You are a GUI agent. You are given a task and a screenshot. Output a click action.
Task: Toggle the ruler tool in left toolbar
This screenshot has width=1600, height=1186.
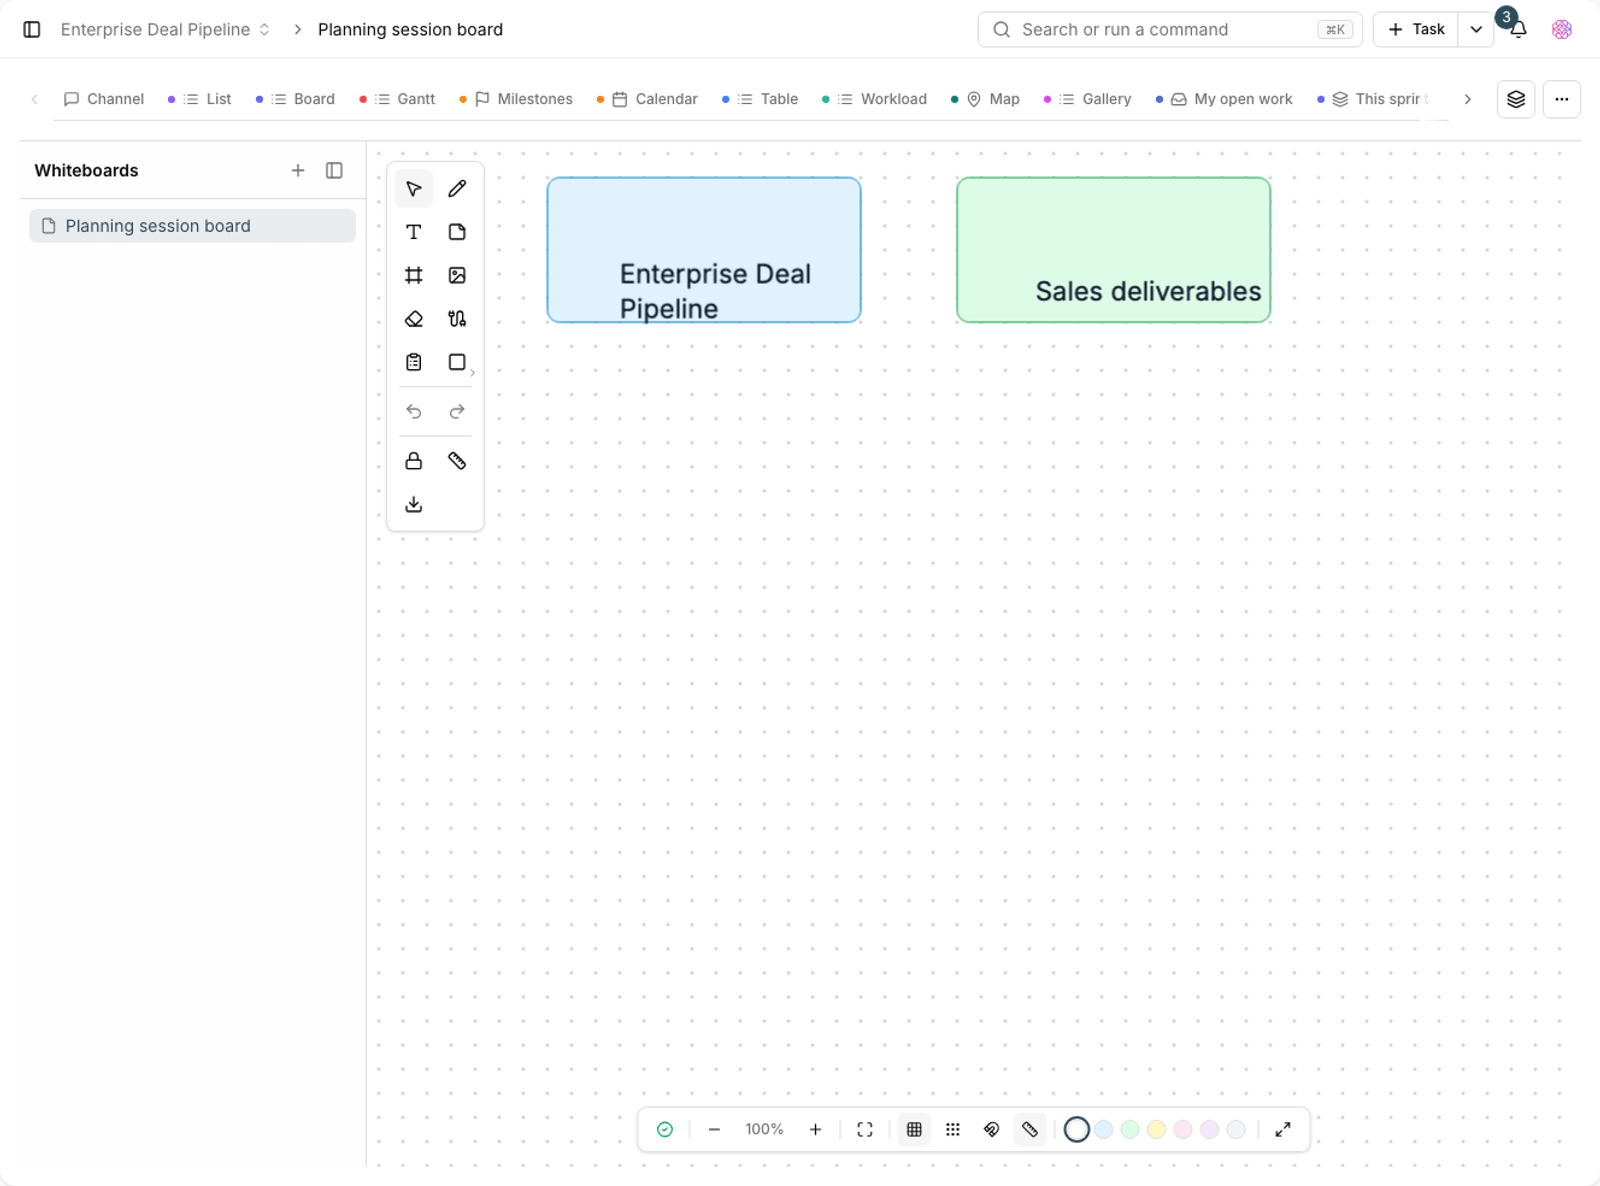(x=457, y=461)
